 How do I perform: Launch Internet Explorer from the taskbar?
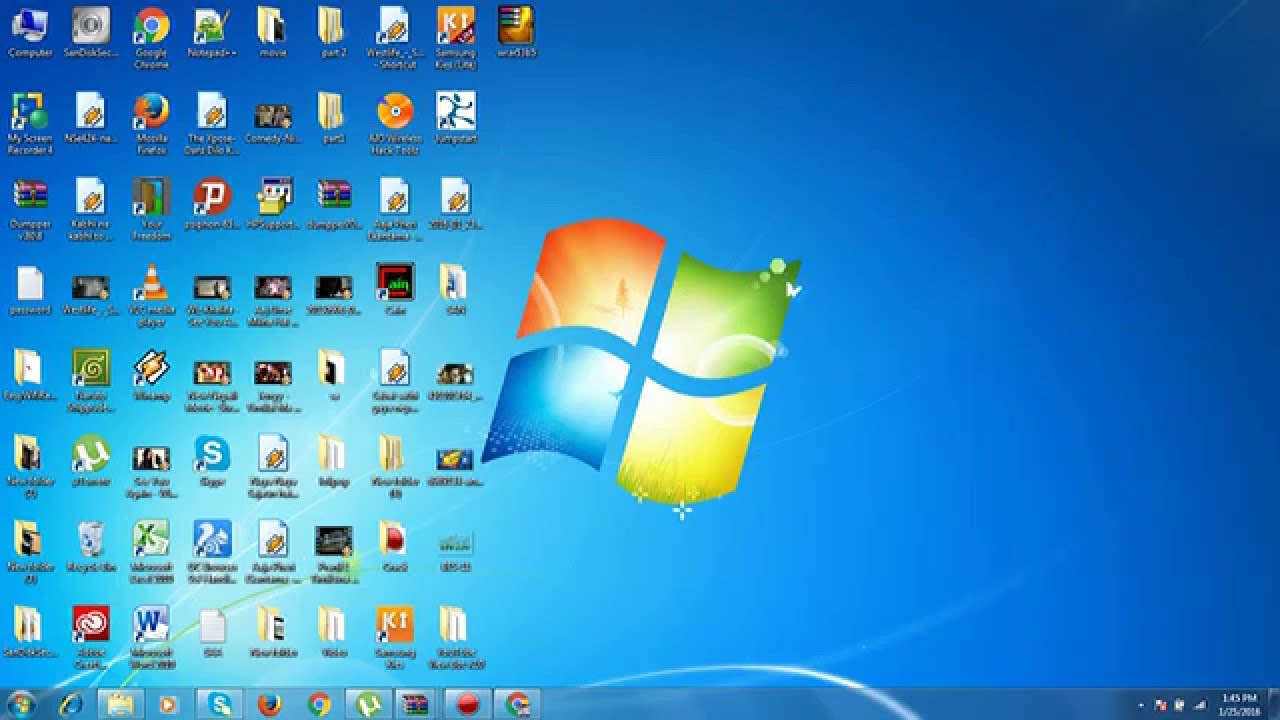click(x=72, y=705)
